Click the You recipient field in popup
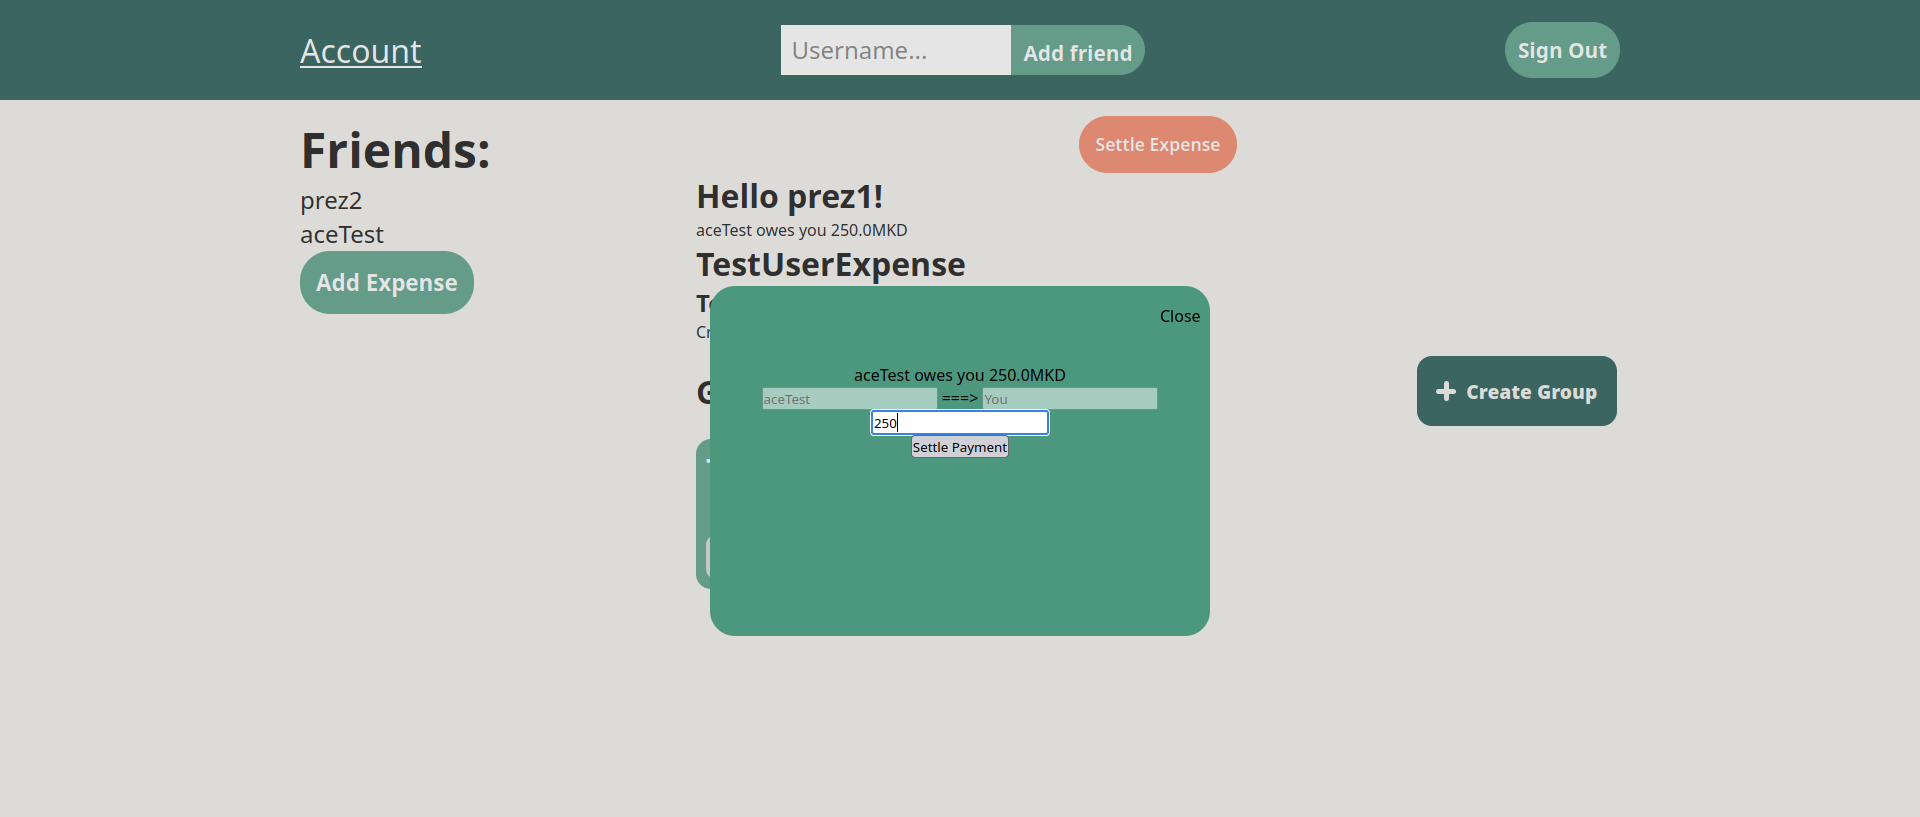 (x=1069, y=399)
